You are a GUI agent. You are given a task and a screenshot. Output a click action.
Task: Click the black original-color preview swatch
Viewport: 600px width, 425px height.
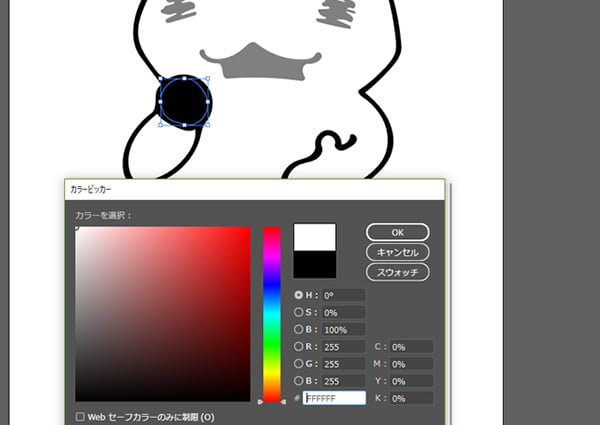coord(314,265)
